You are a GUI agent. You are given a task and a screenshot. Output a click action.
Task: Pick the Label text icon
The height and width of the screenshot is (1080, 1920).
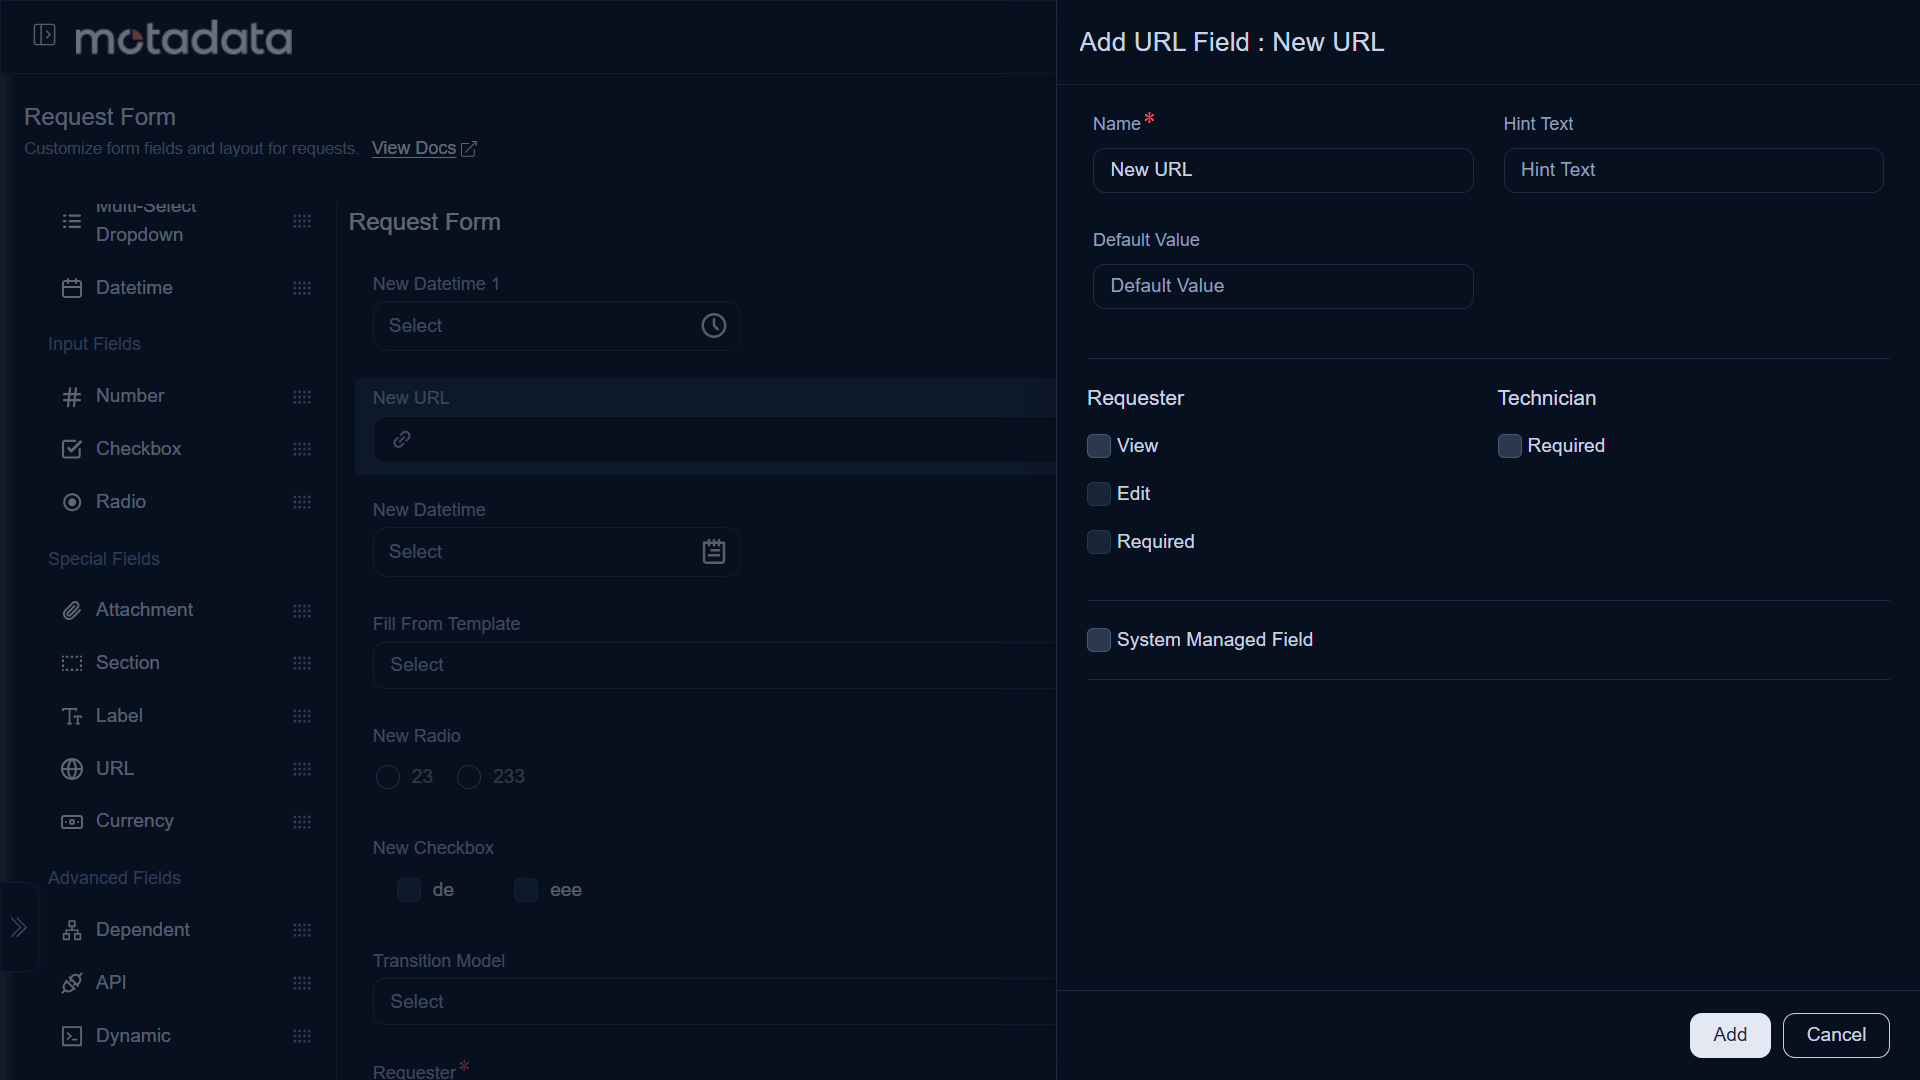coord(72,716)
